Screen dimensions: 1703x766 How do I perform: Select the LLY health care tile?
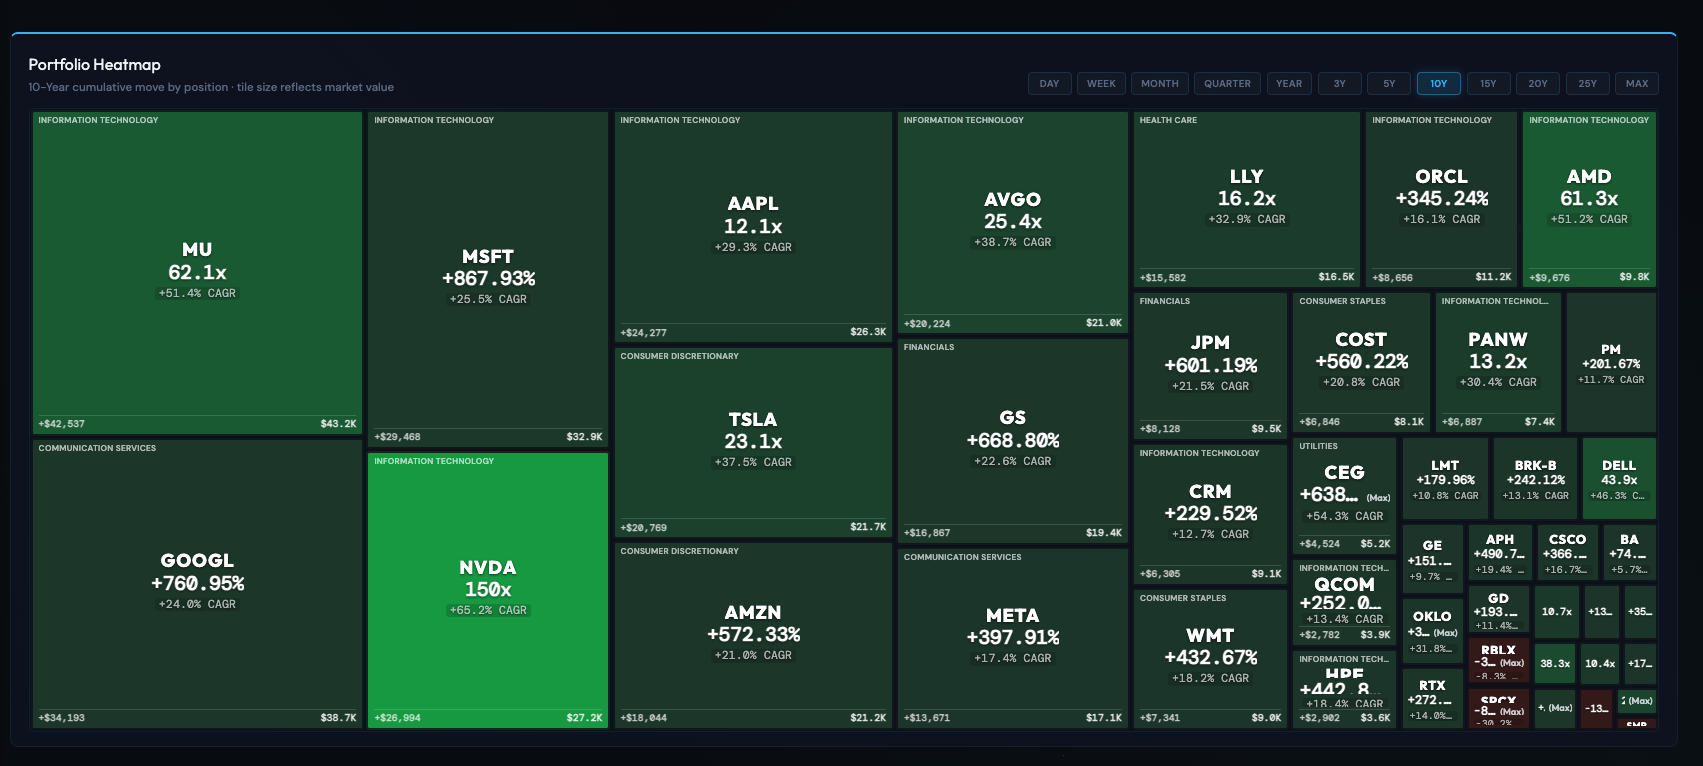[x=1246, y=199]
